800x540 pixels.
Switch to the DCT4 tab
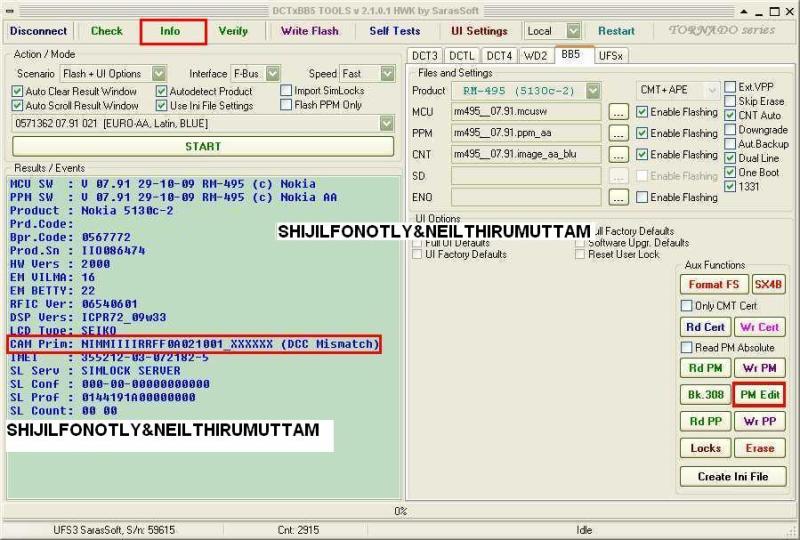[499, 56]
